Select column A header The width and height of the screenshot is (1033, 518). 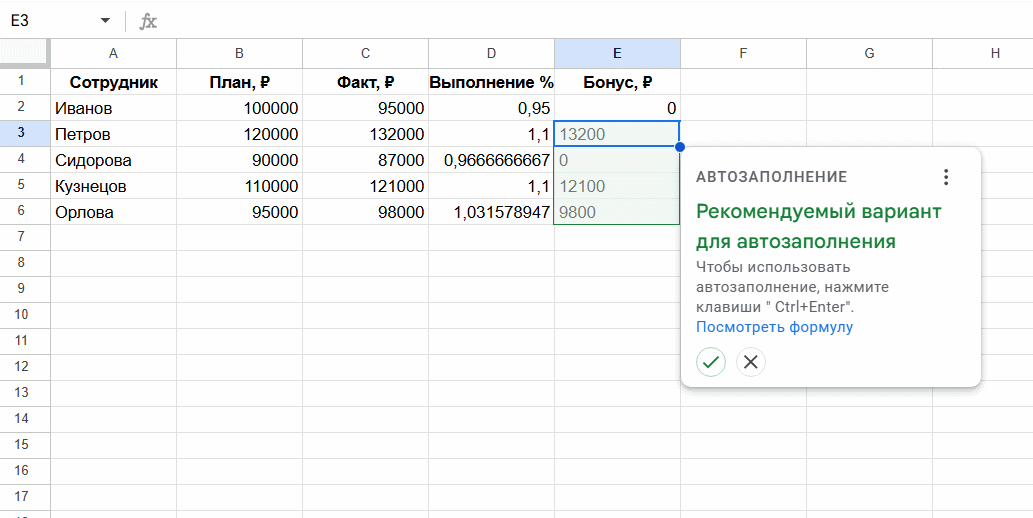pos(113,53)
